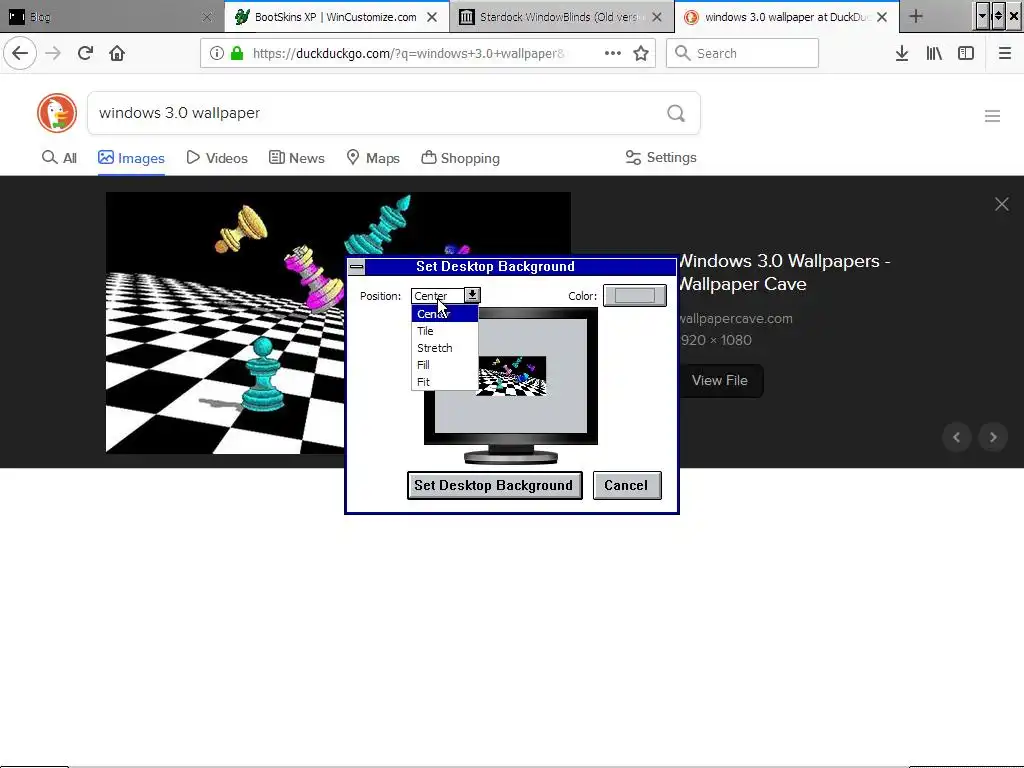Select the All search category

coord(59,158)
